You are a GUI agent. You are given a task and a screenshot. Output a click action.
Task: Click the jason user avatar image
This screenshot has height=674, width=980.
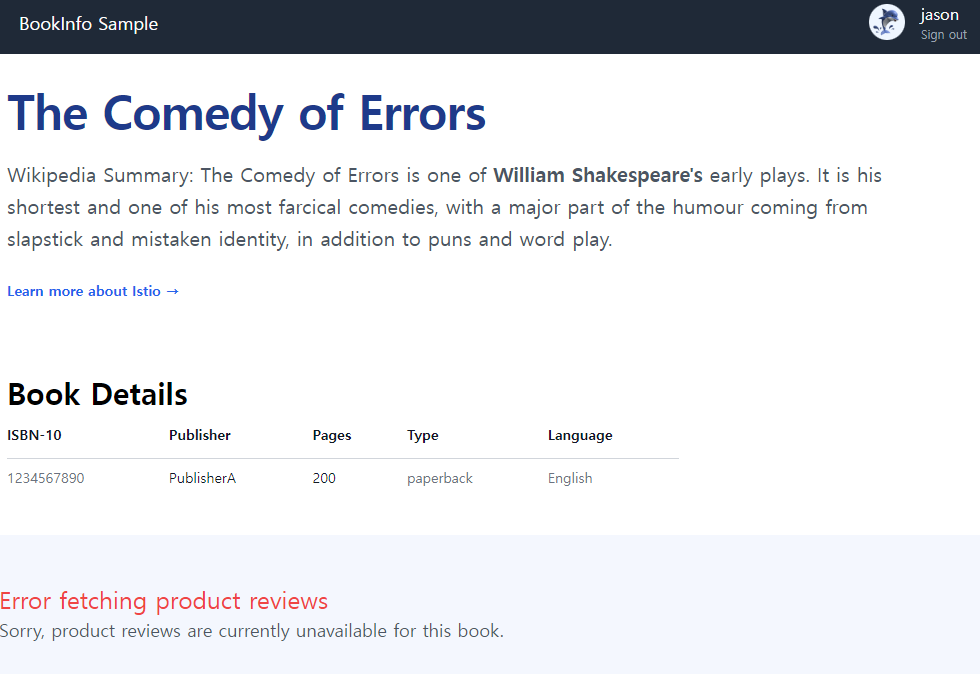tap(886, 23)
